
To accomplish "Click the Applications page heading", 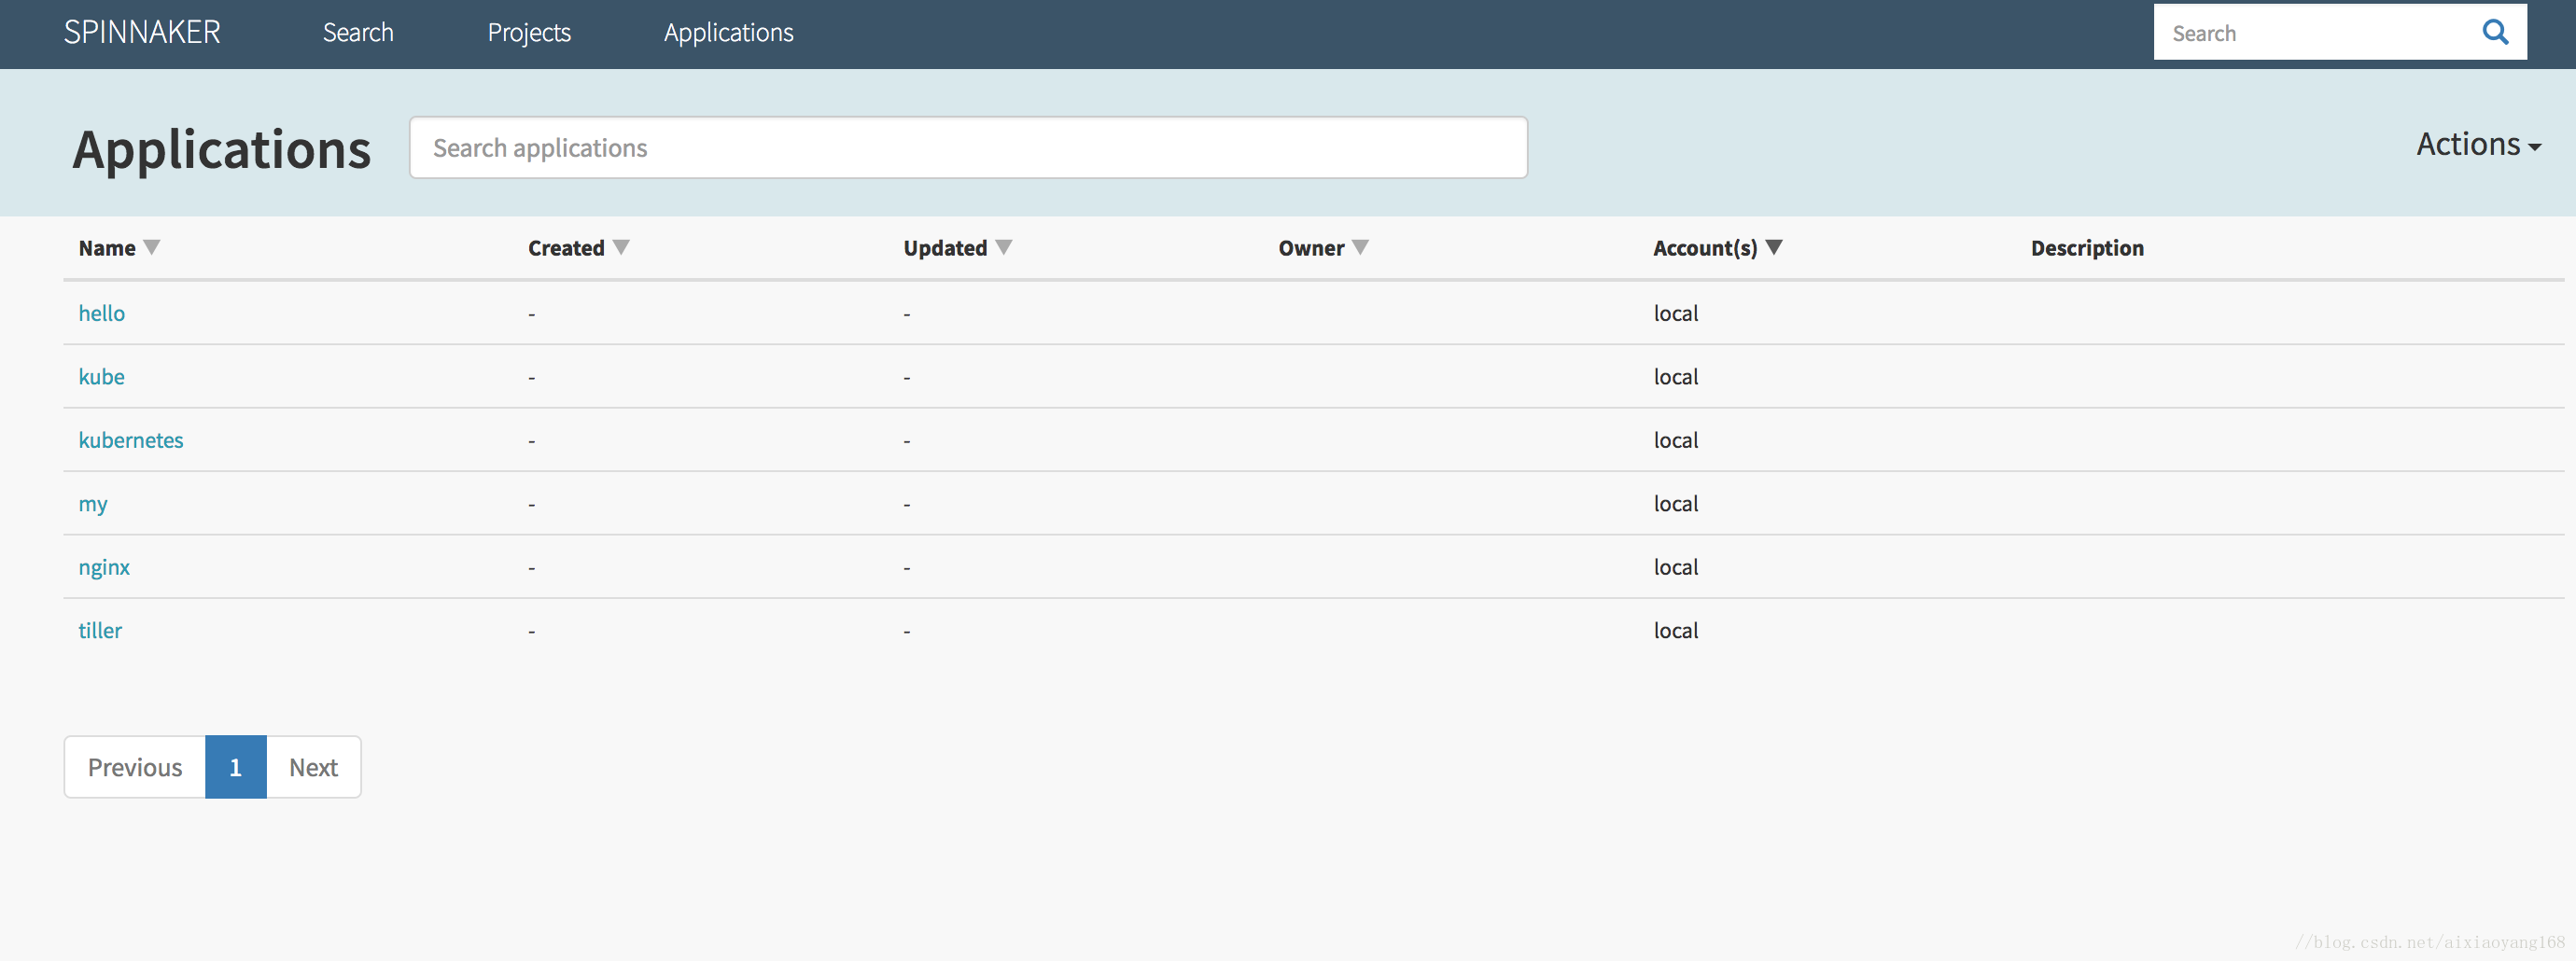I will 222,150.
